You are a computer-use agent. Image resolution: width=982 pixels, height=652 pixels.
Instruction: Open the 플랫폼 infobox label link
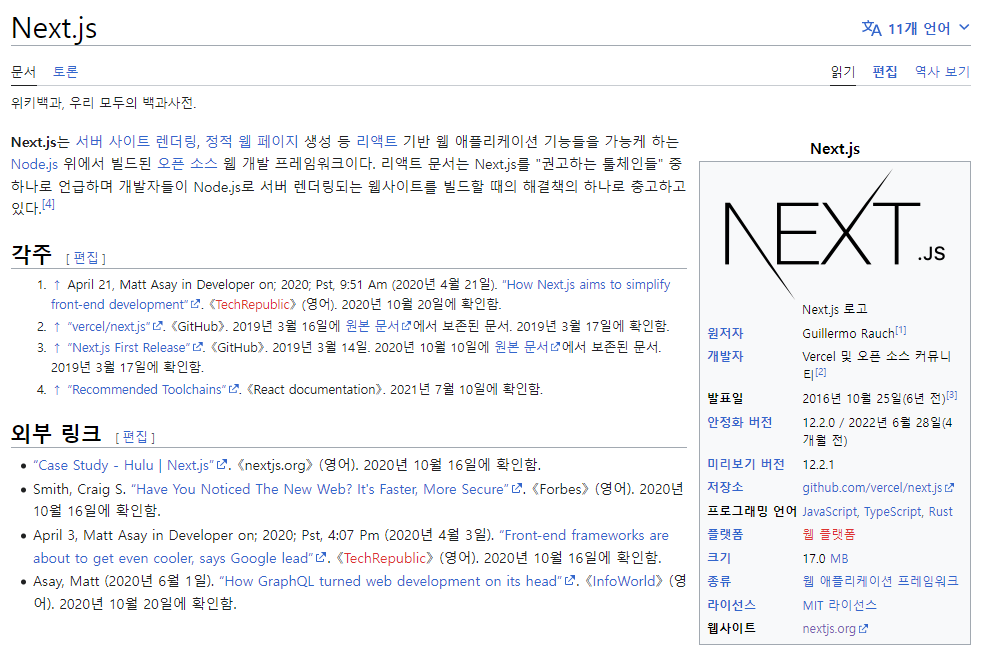pos(725,534)
